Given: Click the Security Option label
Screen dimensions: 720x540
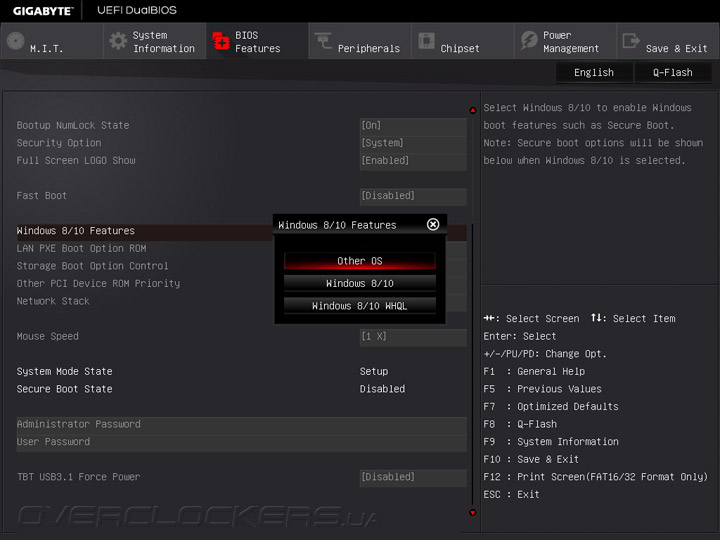Looking at the screenshot, I should click(x=59, y=143).
